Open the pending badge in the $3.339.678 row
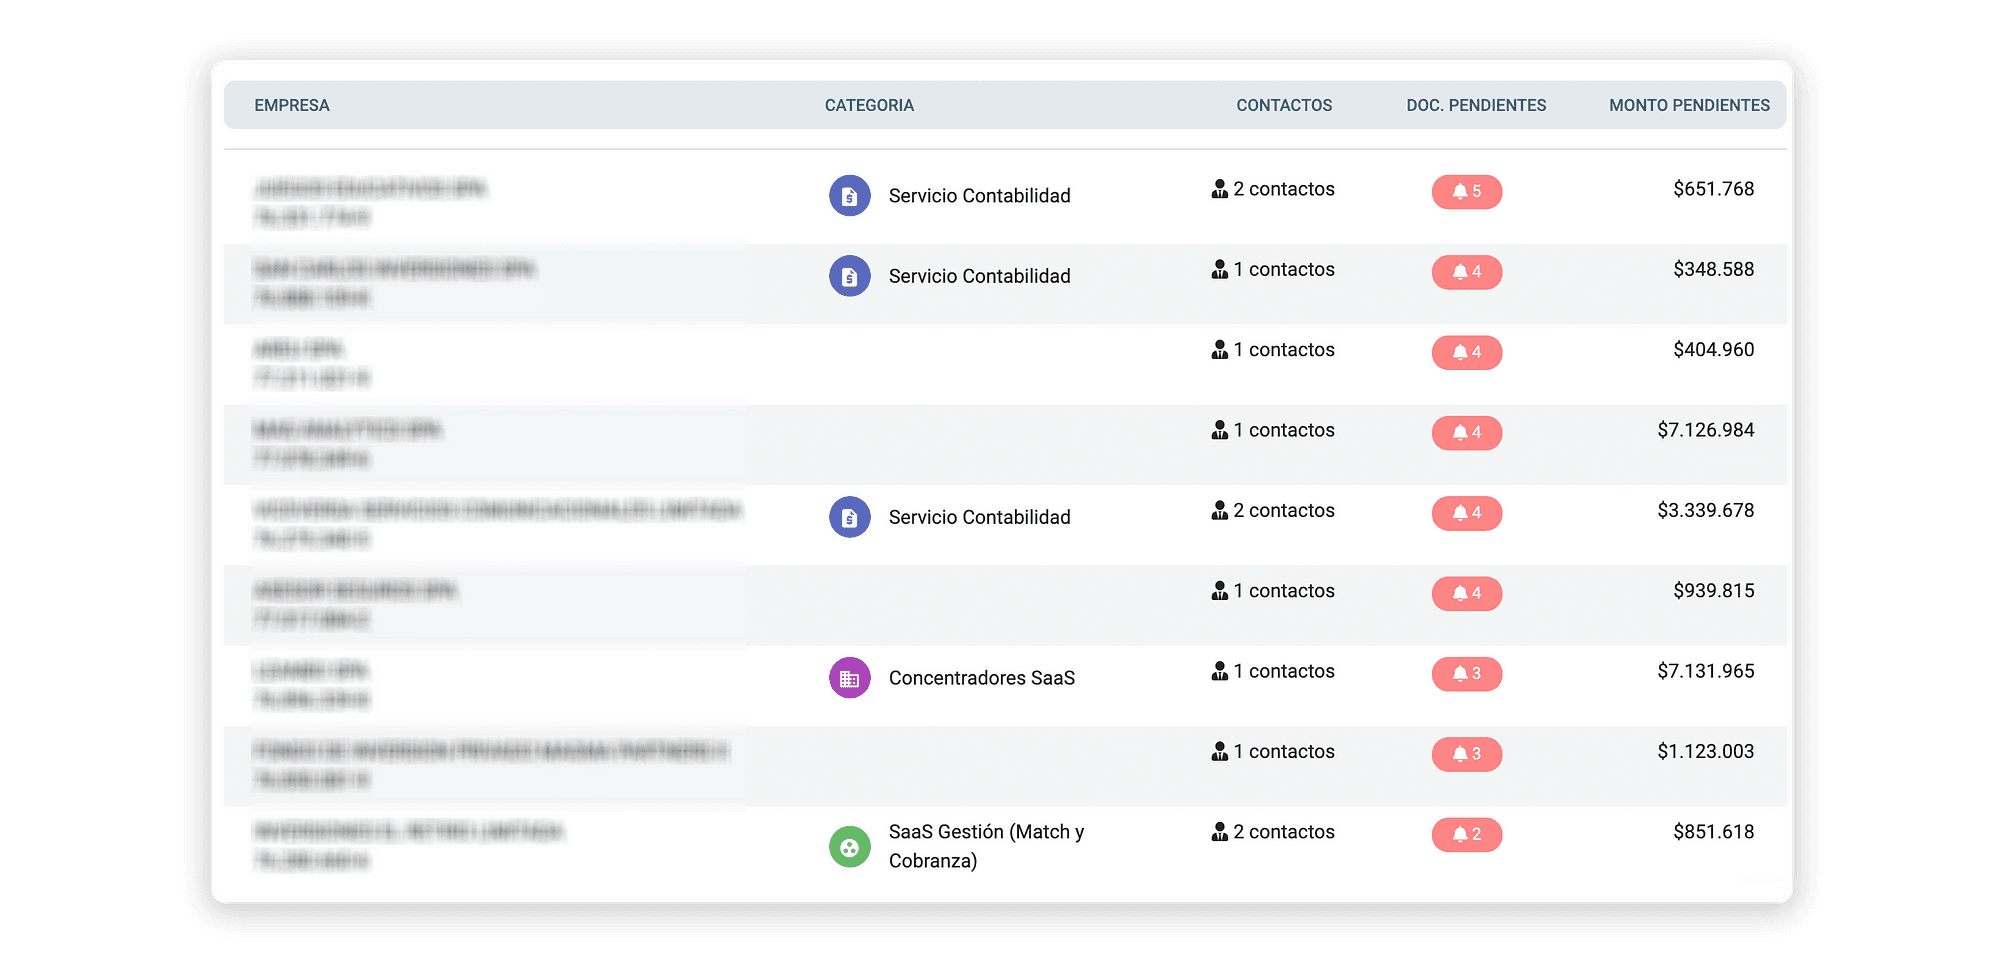This screenshot has height=975, width=2000. (x=1467, y=513)
